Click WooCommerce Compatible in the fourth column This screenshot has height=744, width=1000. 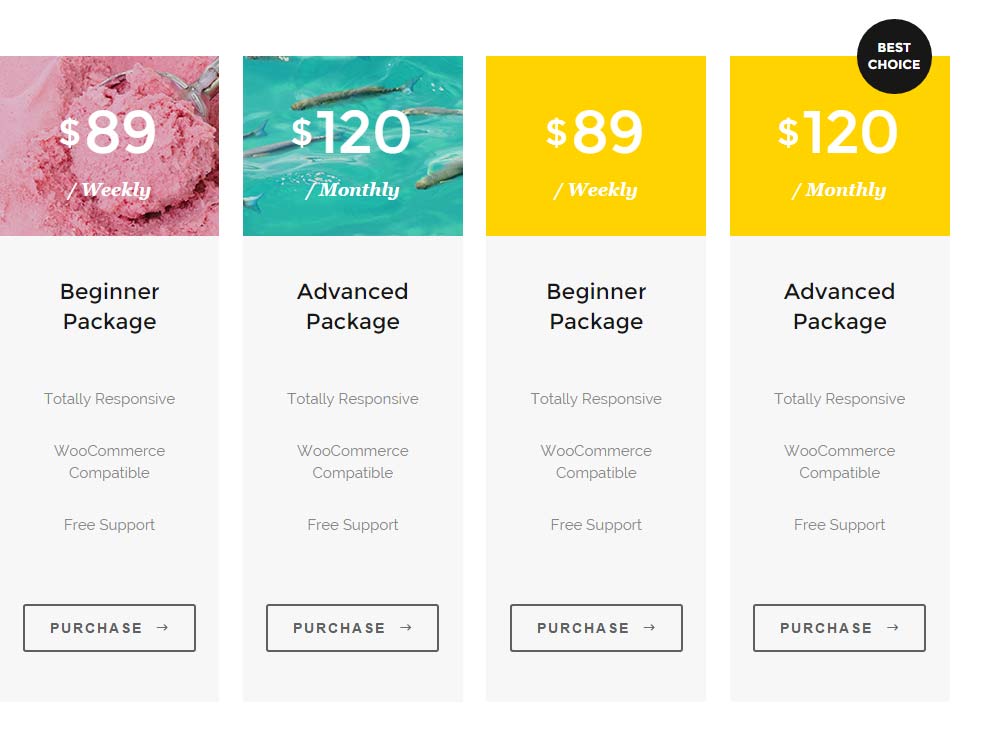(839, 462)
